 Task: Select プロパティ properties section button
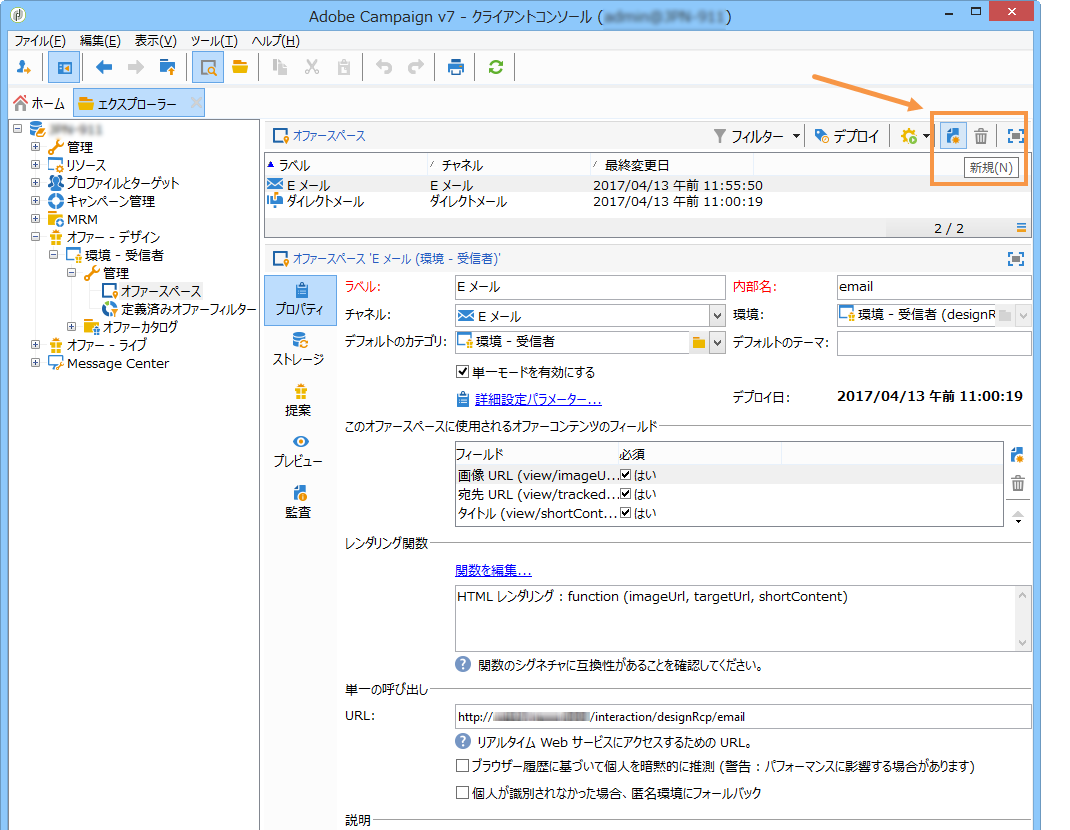[x=300, y=299]
